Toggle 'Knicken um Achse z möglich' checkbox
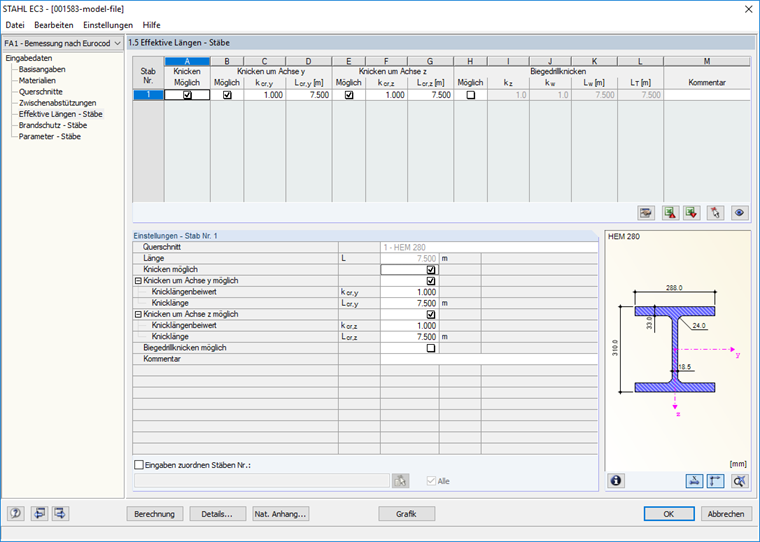760x542 pixels. point(431,314)
